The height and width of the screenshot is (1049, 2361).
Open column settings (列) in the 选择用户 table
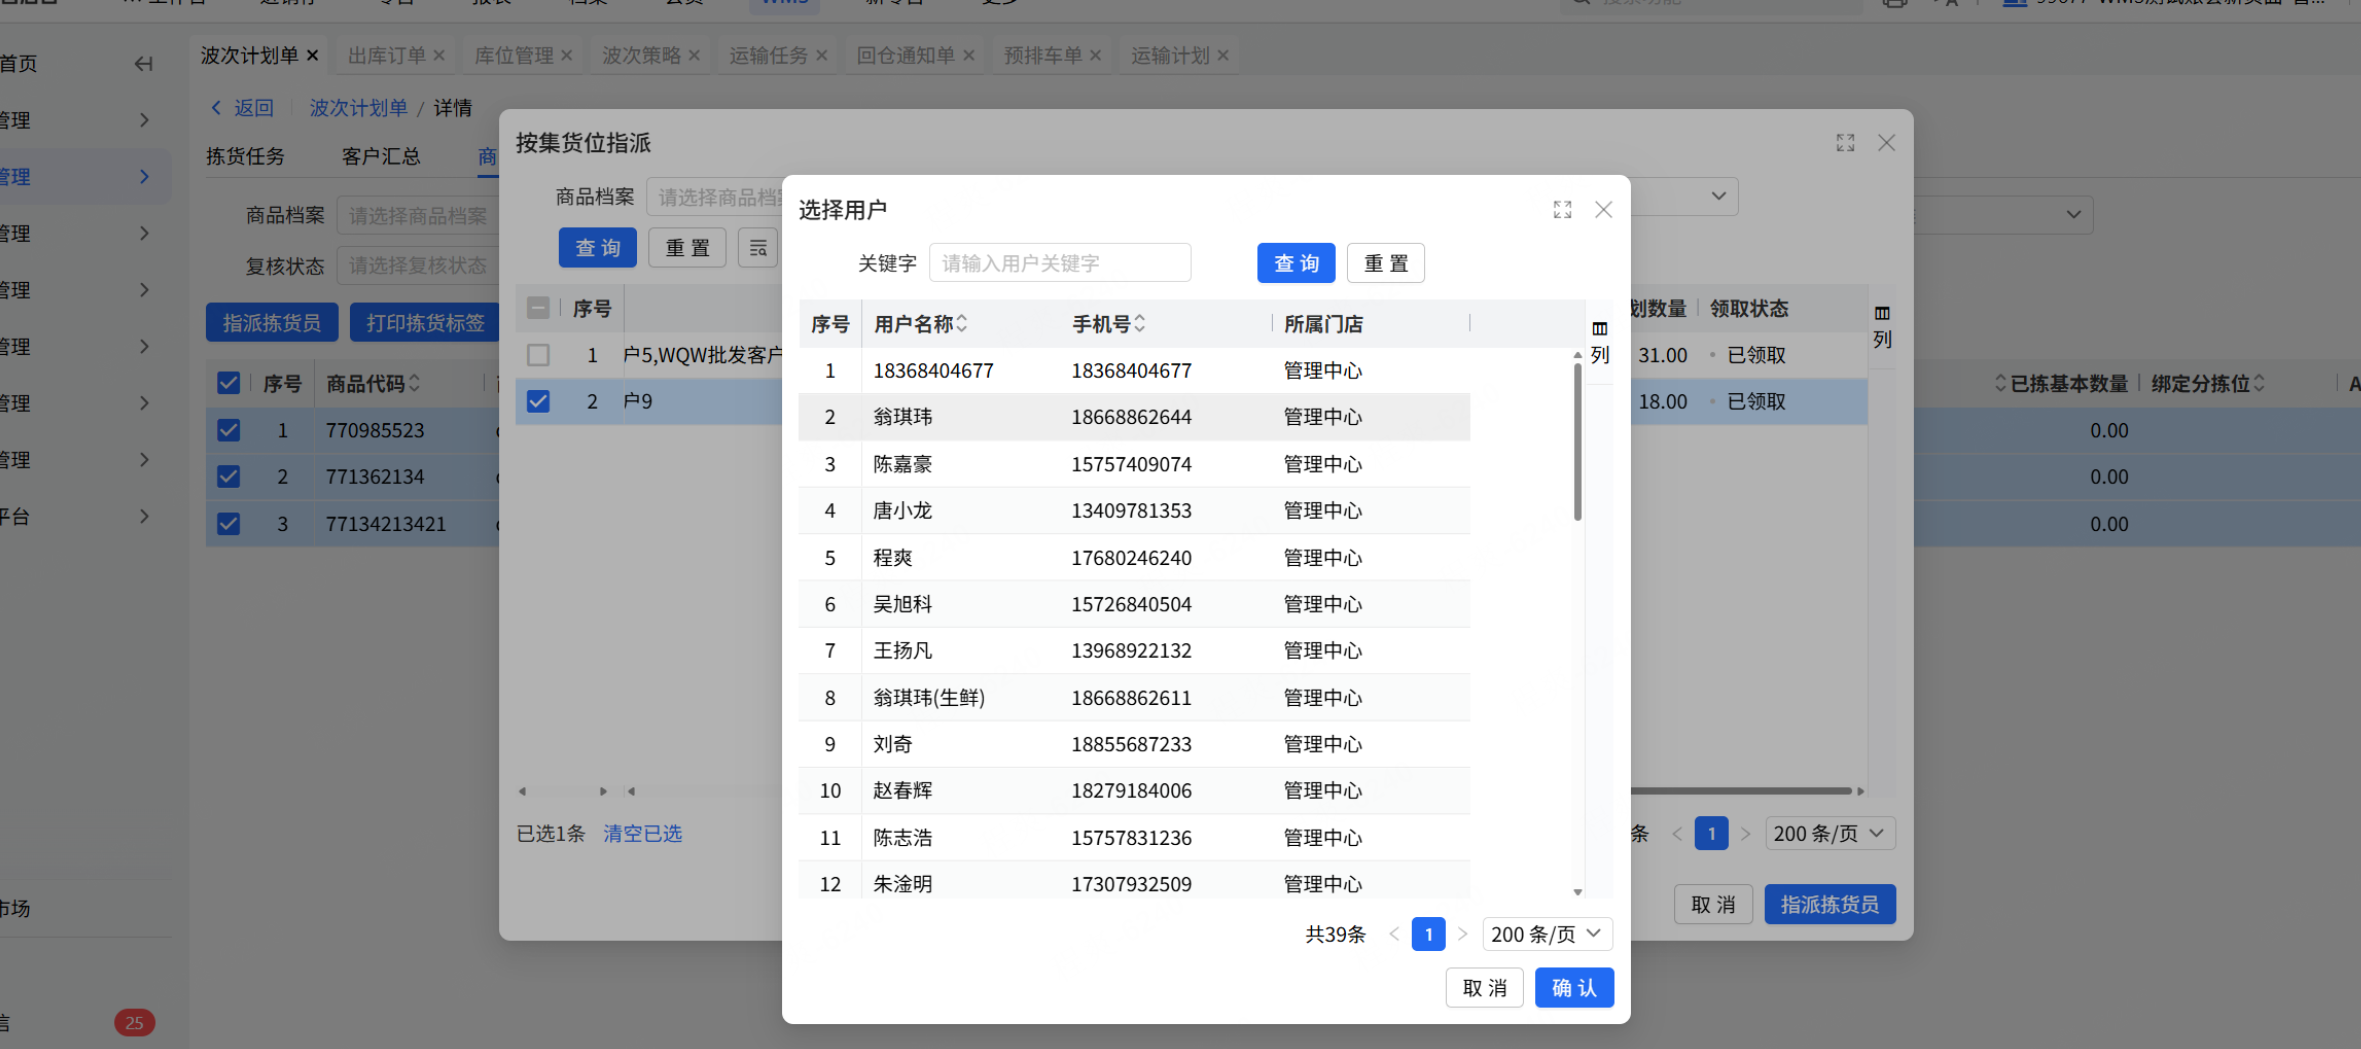click(1600, 342)
